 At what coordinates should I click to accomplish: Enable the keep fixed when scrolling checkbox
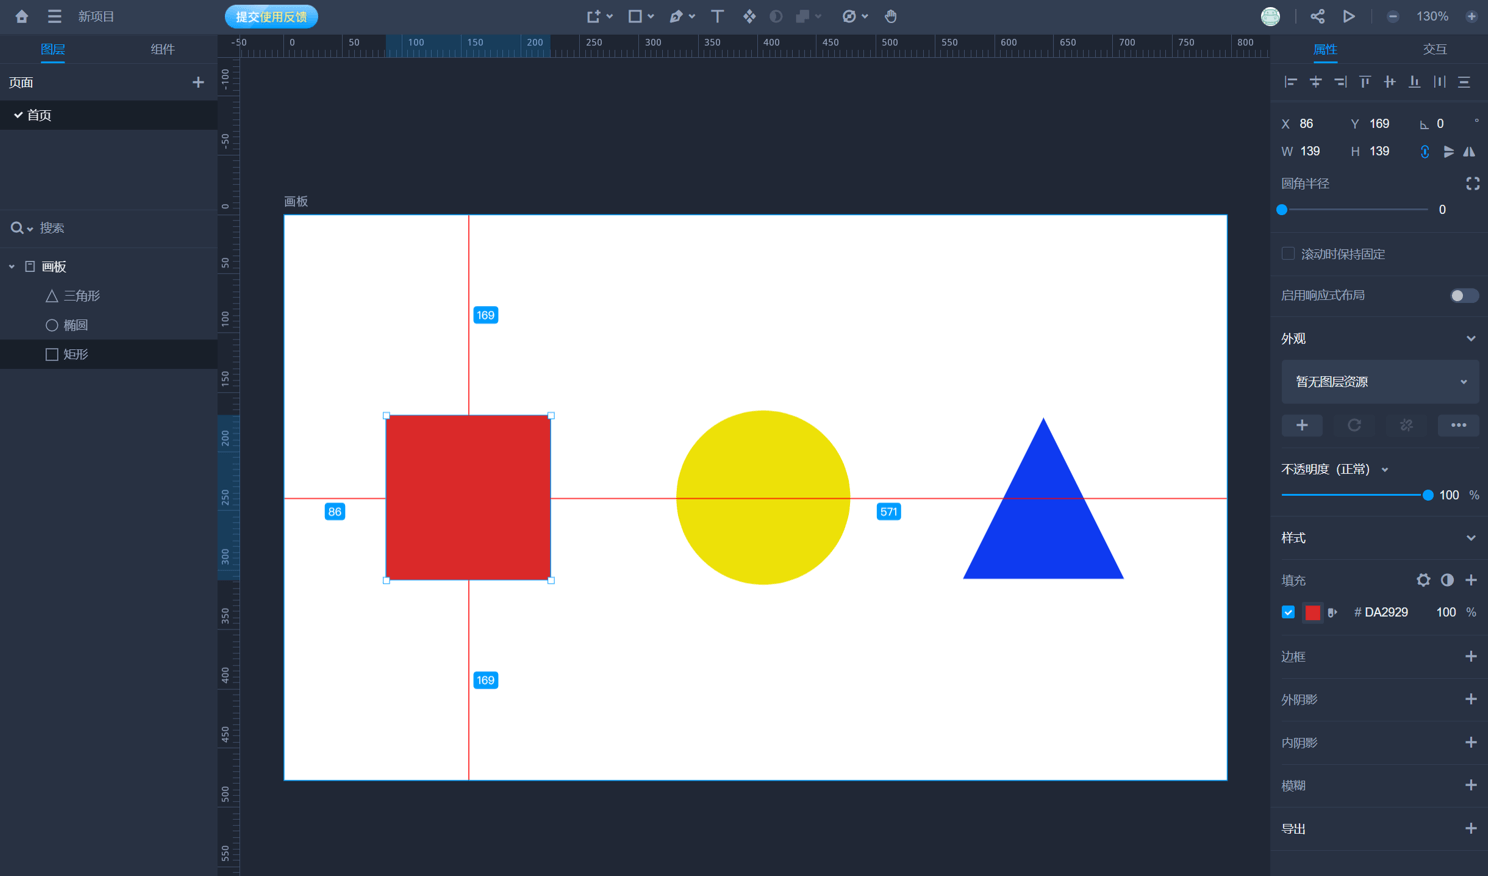pyautogui.click(x=1288, y=254)
